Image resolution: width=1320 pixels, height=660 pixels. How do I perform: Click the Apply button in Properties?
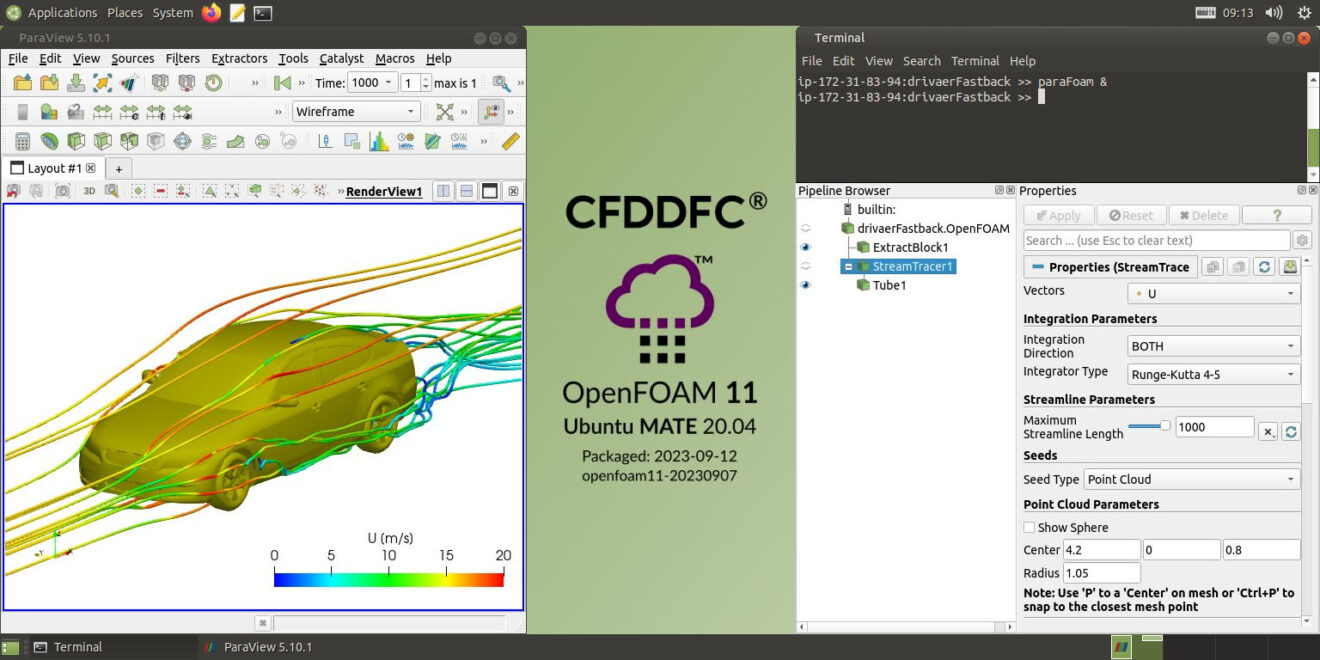point(1057,214)
